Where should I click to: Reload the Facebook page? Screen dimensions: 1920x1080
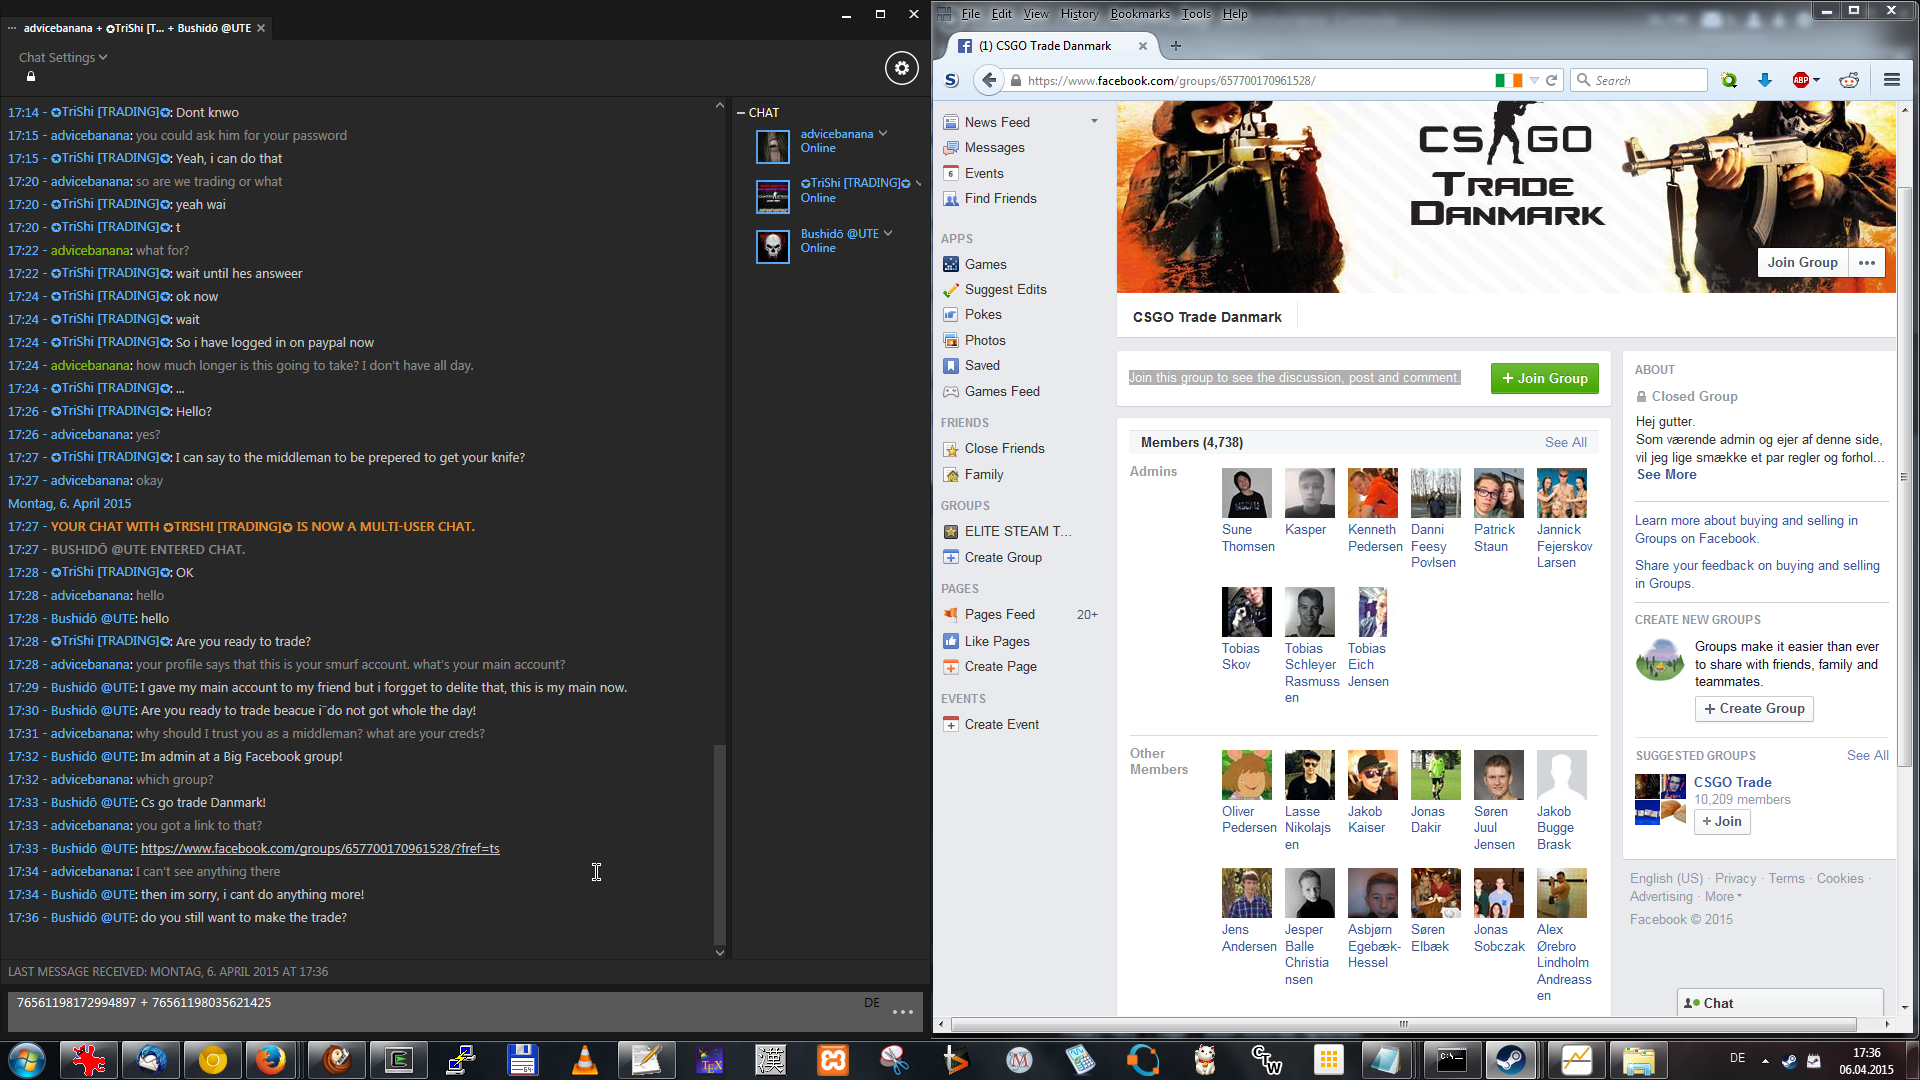pos(1552,80)
